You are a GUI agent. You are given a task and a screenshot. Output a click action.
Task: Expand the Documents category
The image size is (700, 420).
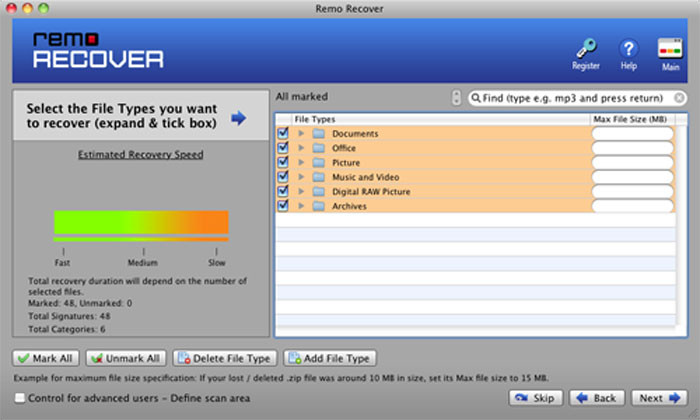[301, 133]
